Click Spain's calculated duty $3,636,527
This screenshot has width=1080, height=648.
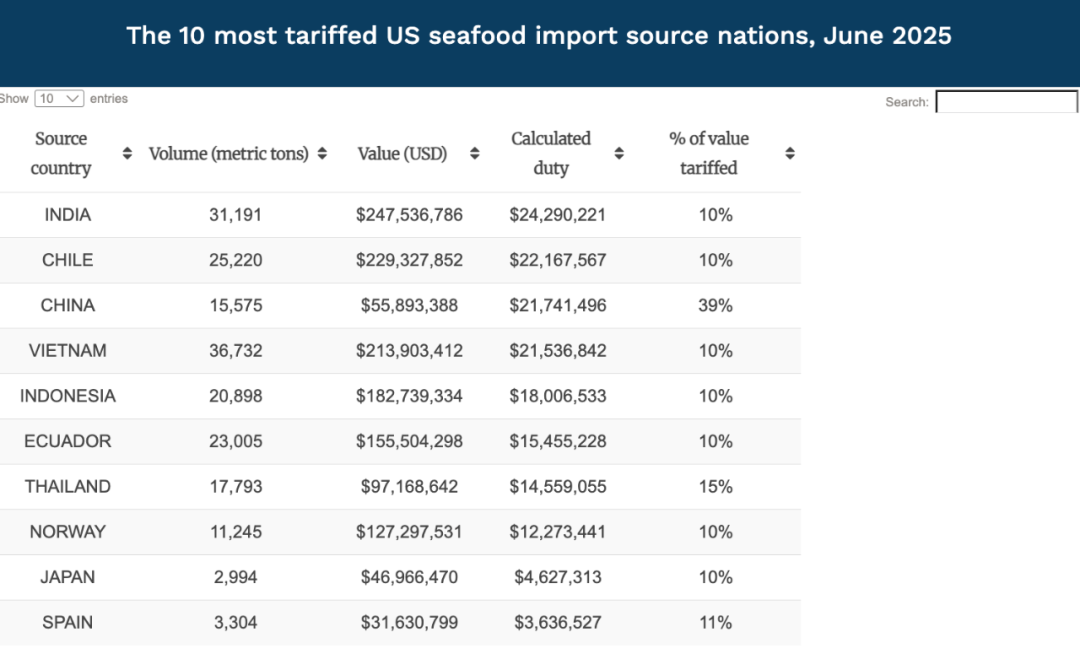coord(558,623)
